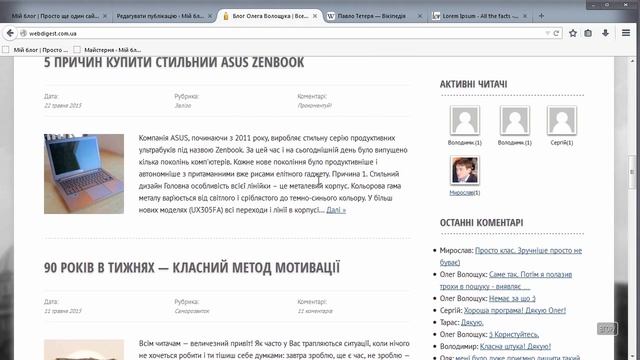
Task: Click the 'Вгору' back-to-top button
Action: point(607,329)
